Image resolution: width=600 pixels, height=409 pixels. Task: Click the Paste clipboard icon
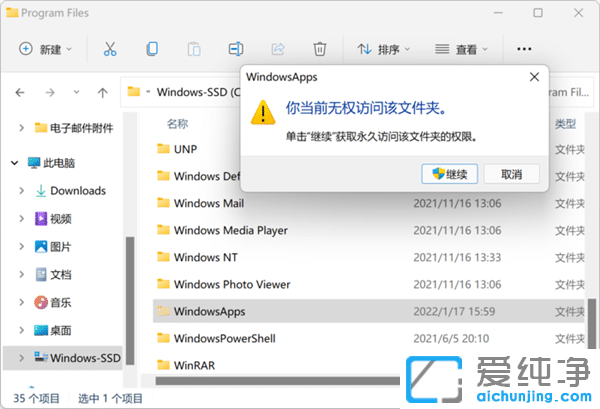pyautogui.click(x=194, y=49)
